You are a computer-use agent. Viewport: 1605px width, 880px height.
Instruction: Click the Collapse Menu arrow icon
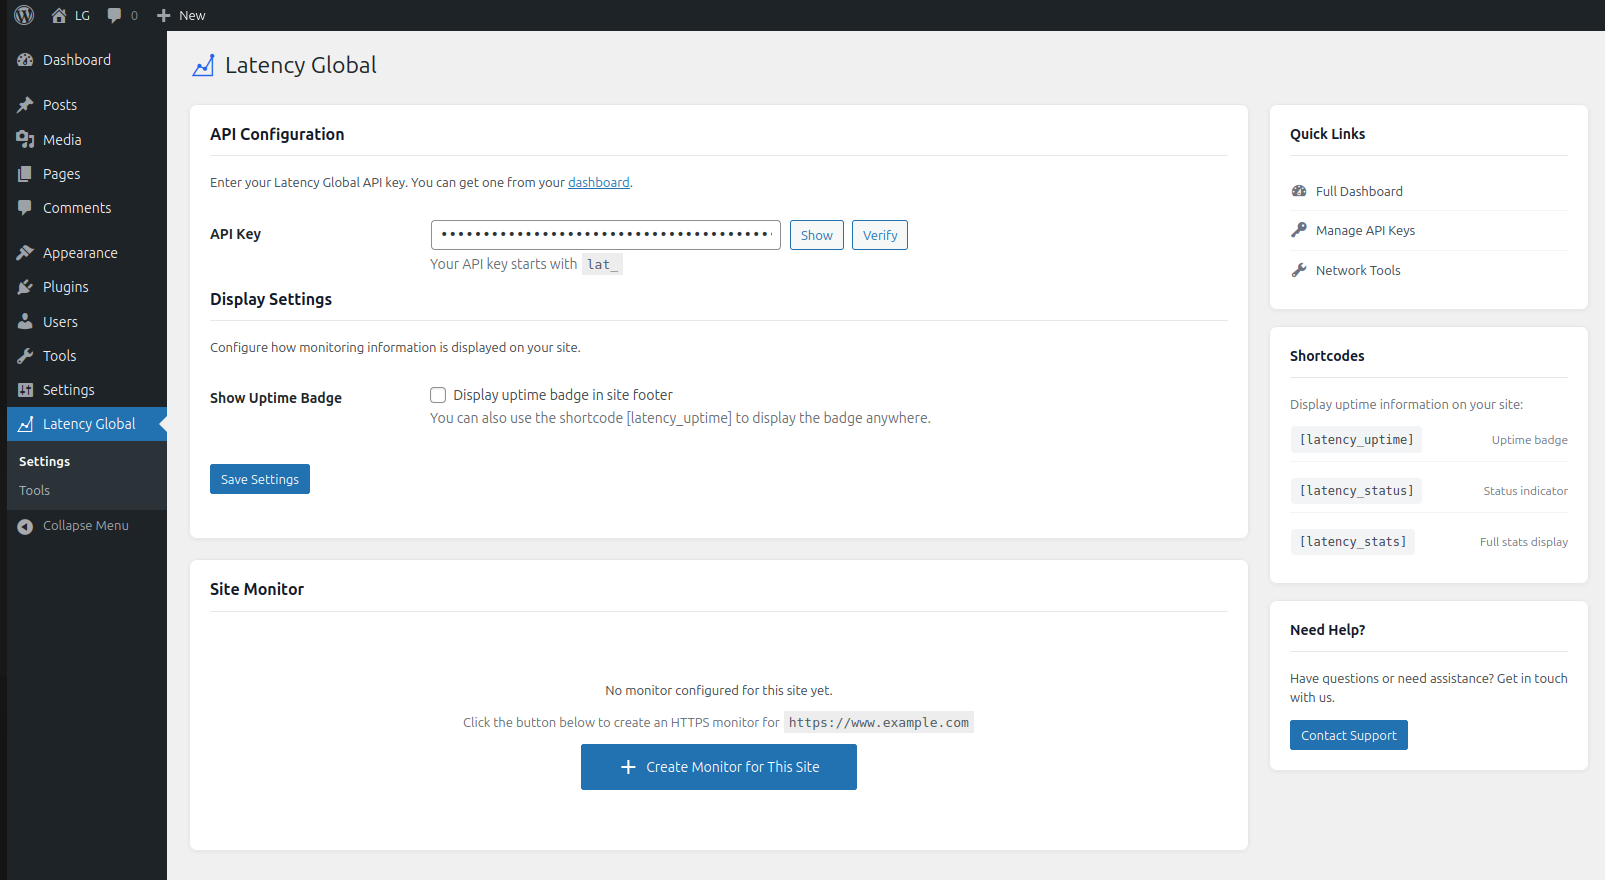[x=25, y=526]
